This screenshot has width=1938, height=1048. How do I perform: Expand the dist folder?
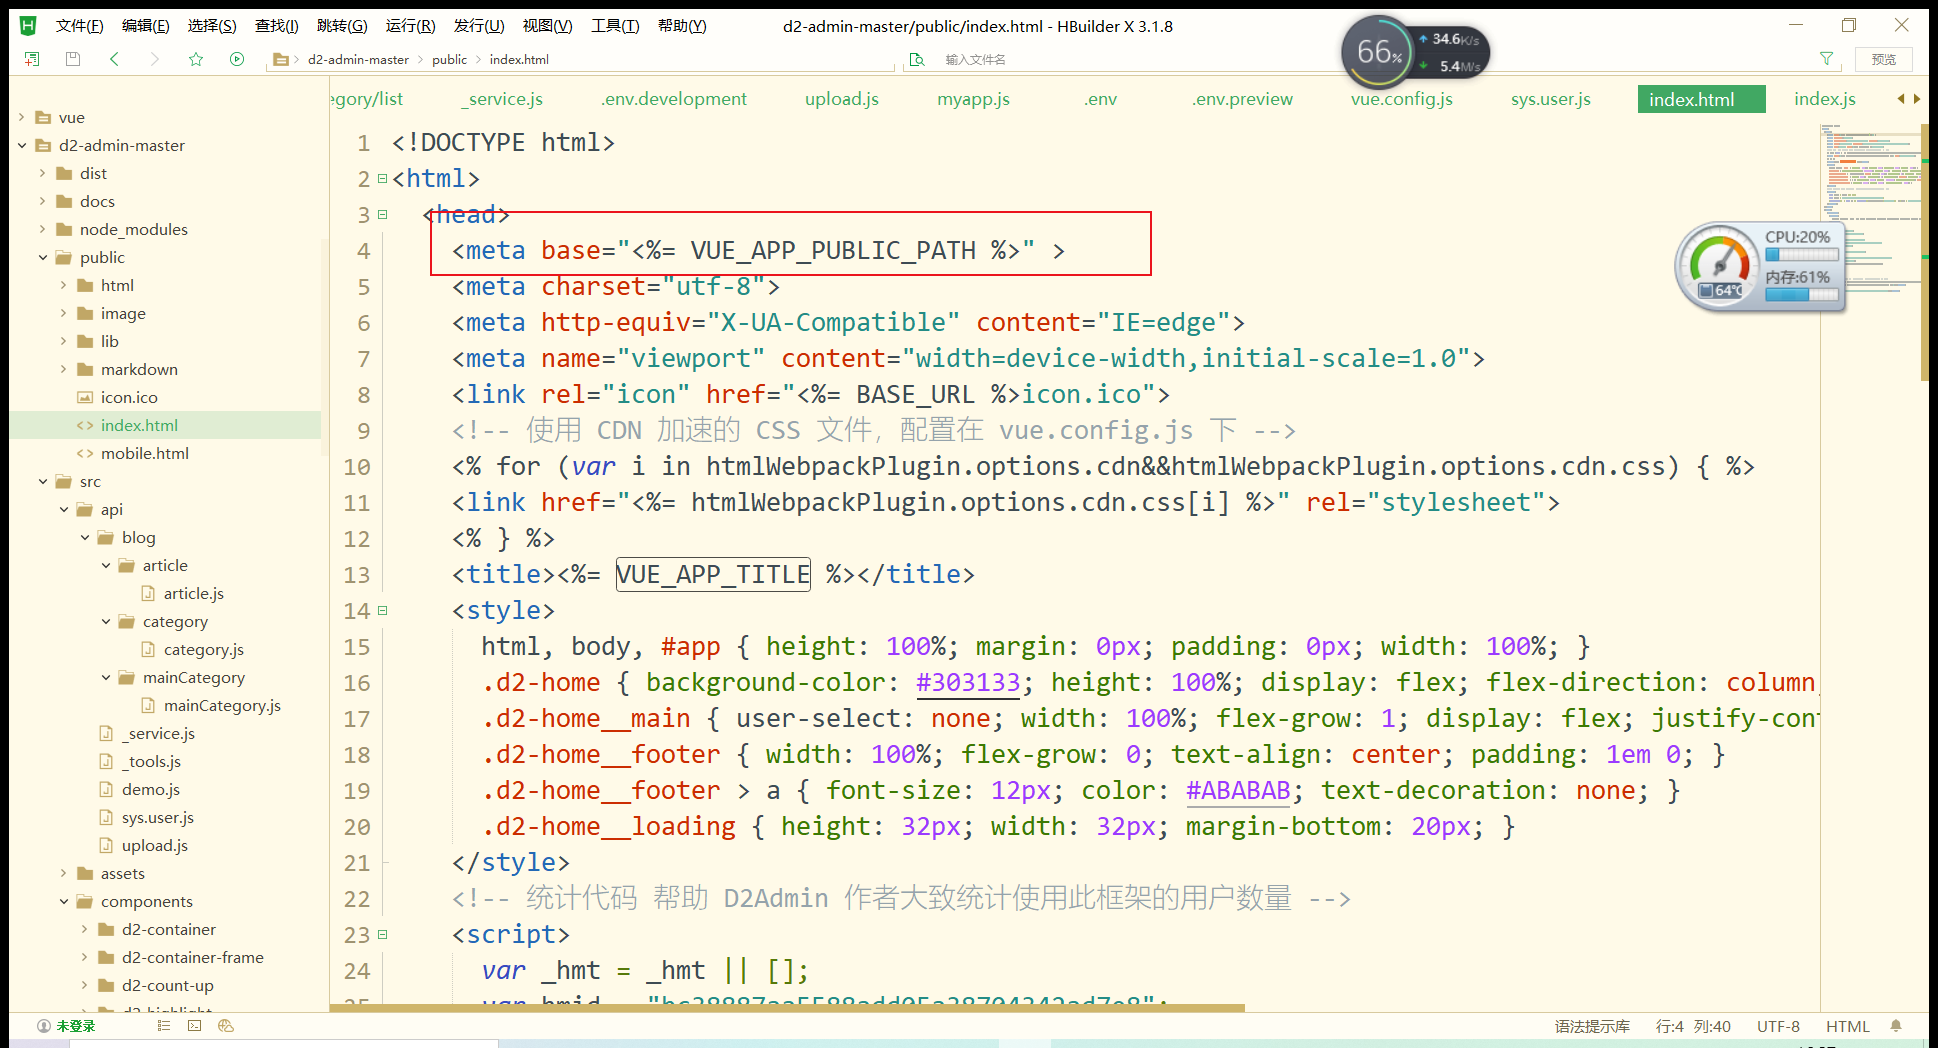click(43, 173)
